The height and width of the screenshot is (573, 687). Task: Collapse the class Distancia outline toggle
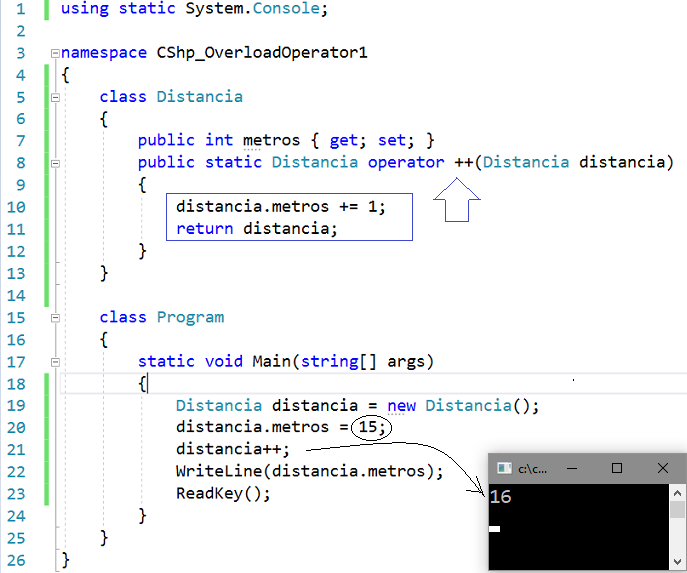click(x=55, y=97)
